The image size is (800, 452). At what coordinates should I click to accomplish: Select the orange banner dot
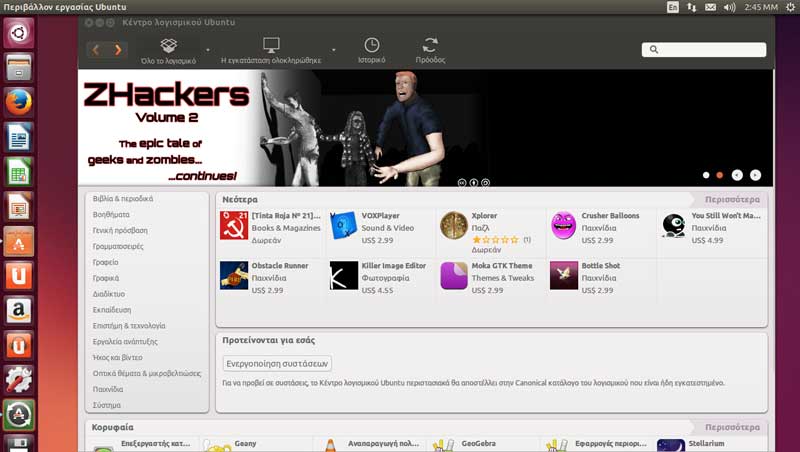pos(719,175)
